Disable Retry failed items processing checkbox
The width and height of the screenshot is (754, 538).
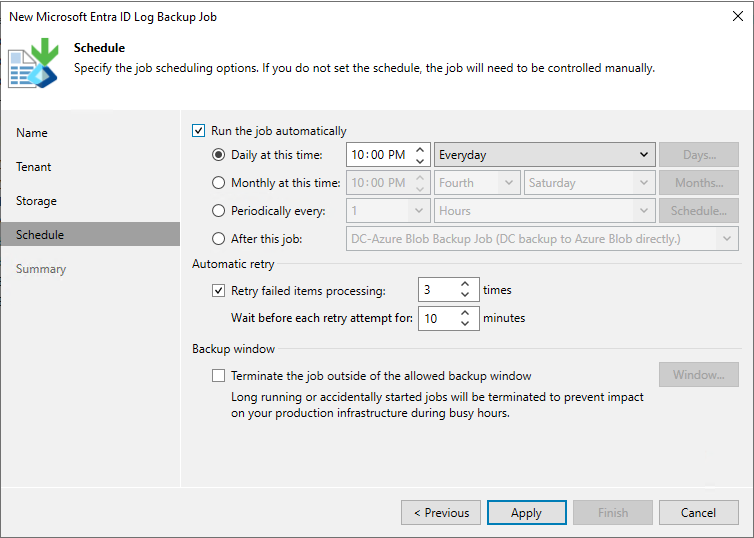click(x=219, y=291)
